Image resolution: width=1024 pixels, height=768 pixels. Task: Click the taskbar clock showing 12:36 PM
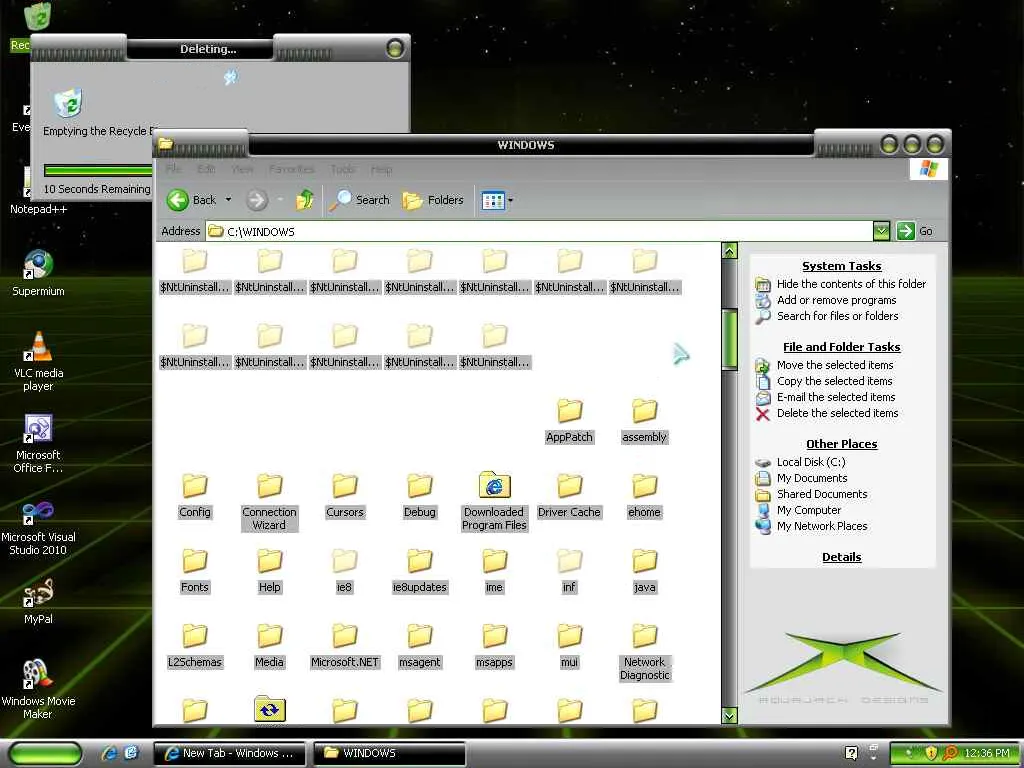click(986, 754)
